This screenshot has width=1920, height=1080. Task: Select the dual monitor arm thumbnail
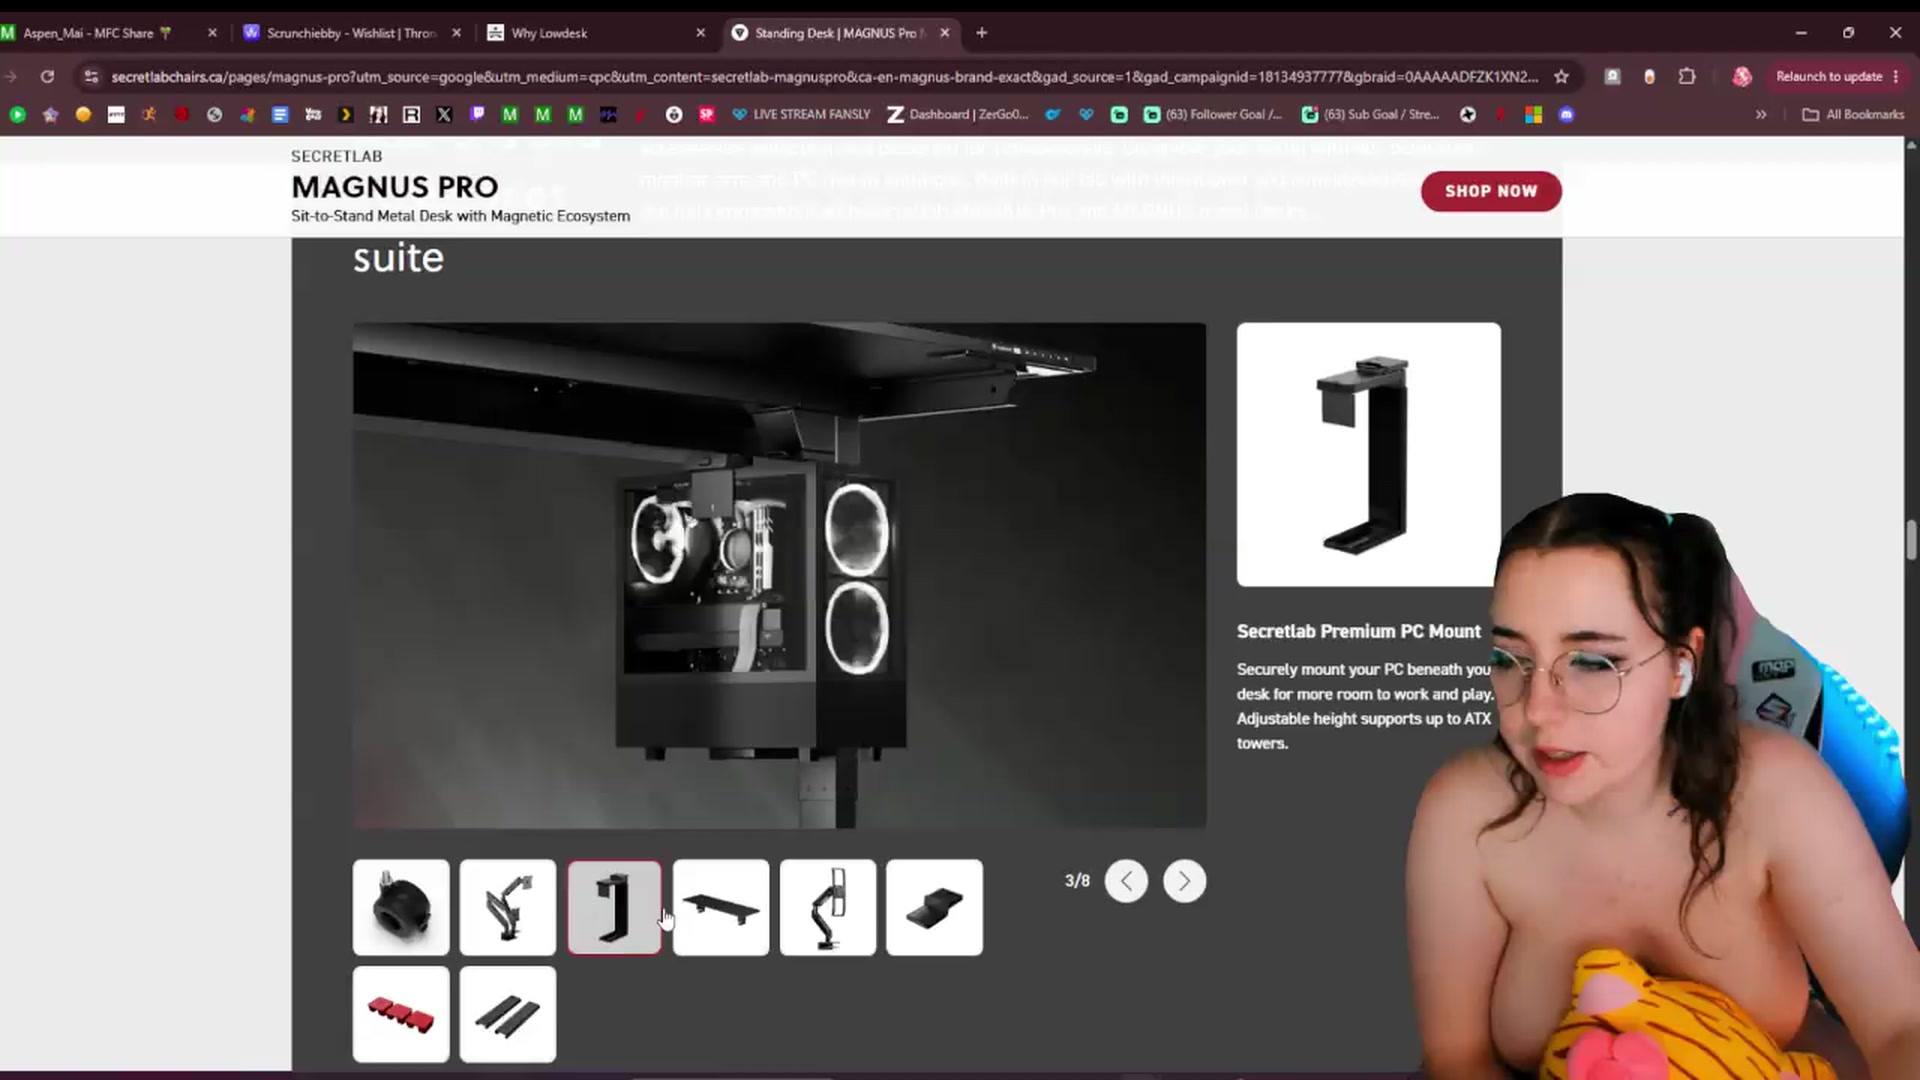coord(508,907)
